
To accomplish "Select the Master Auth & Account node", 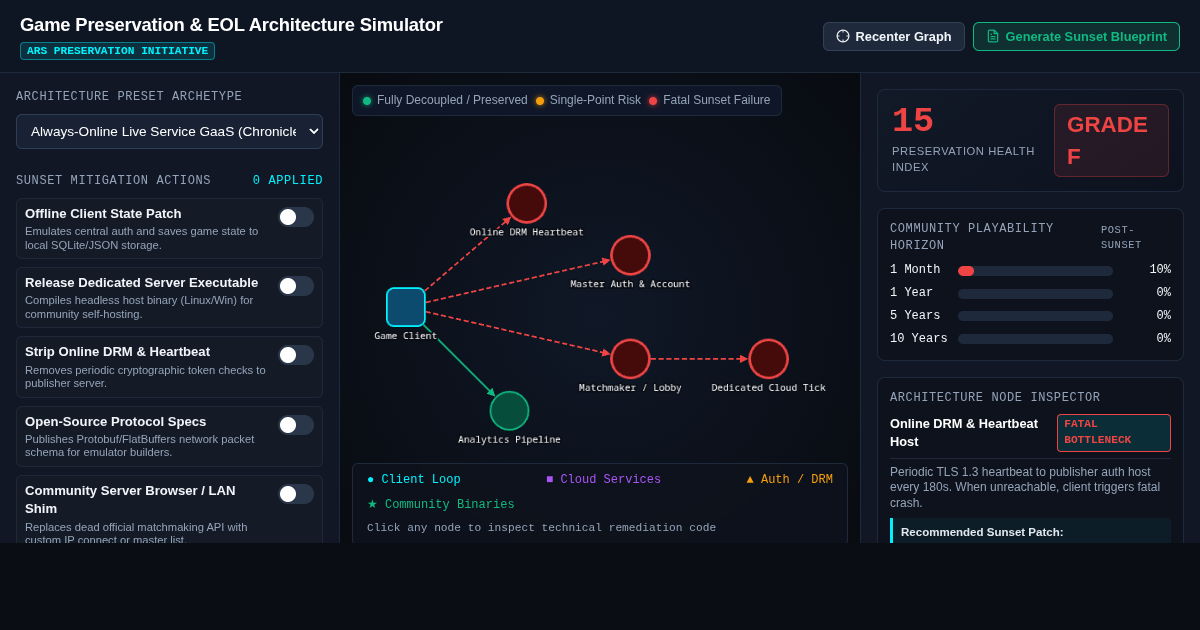I will point(630,255).
